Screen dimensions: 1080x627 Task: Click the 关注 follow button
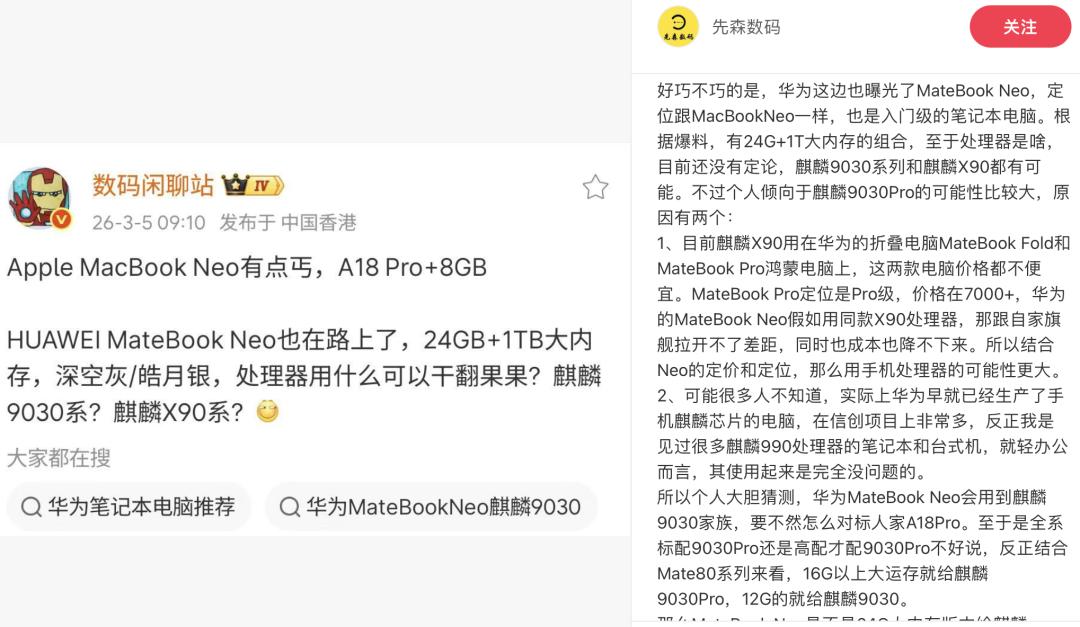tap(1020, 27)
